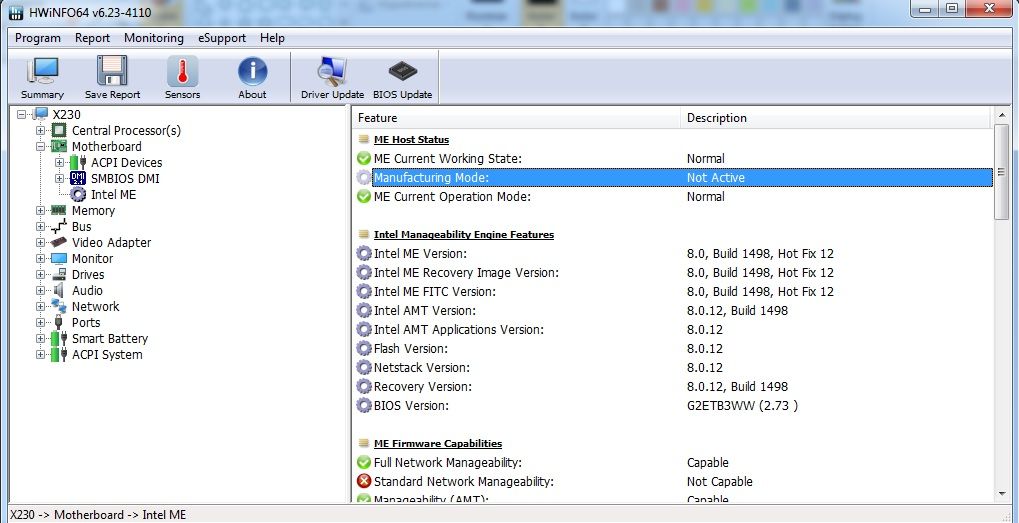Open the eSupport menu
The image size is (1019, 523).
click(x=222, y=38)
